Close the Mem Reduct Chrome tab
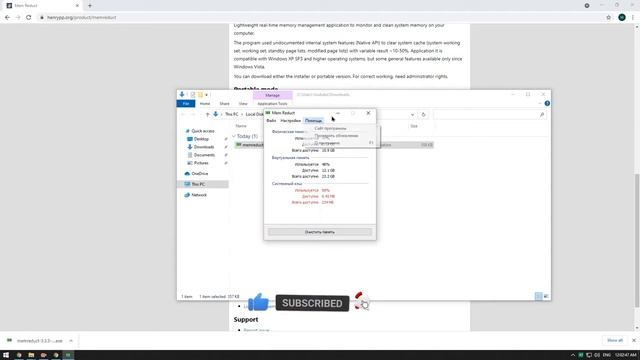 pyautogui.click(x=77, y=6)
